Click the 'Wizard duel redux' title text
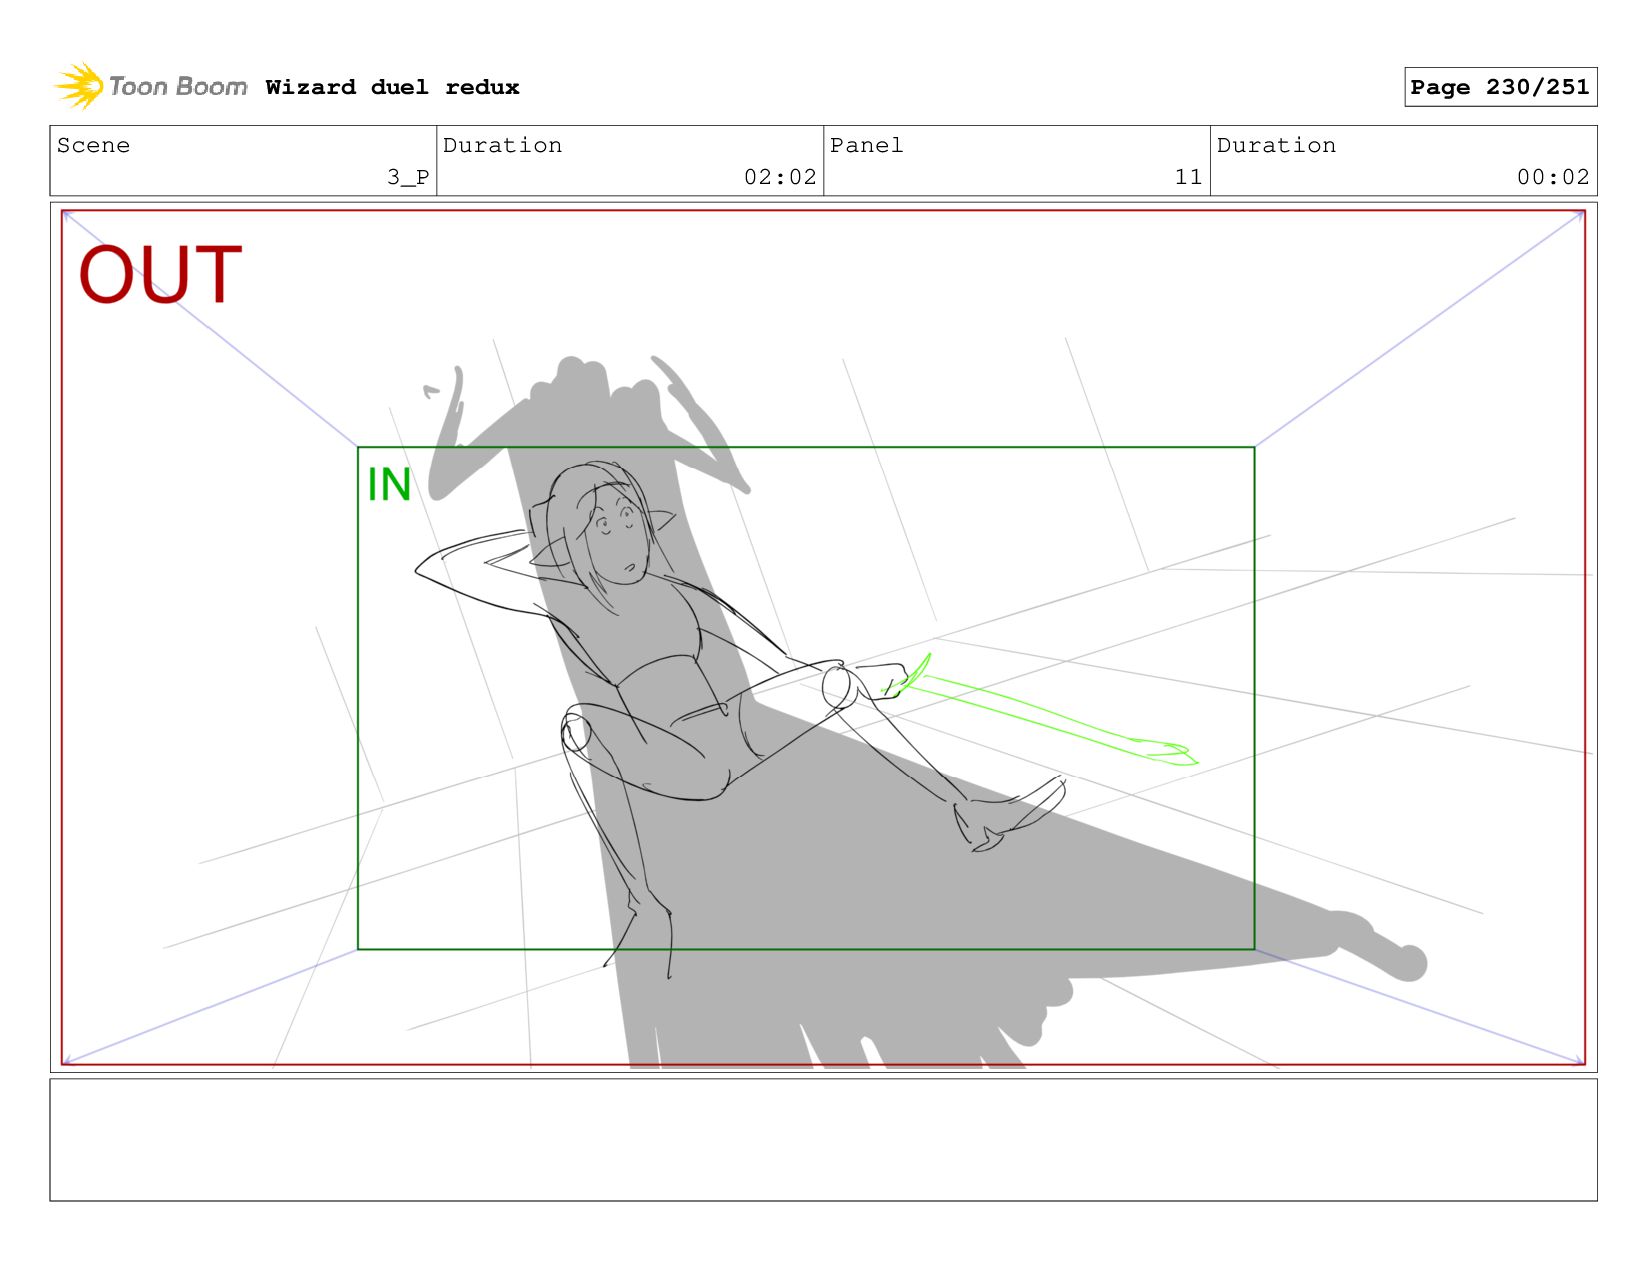 click(x=392, y=87)
